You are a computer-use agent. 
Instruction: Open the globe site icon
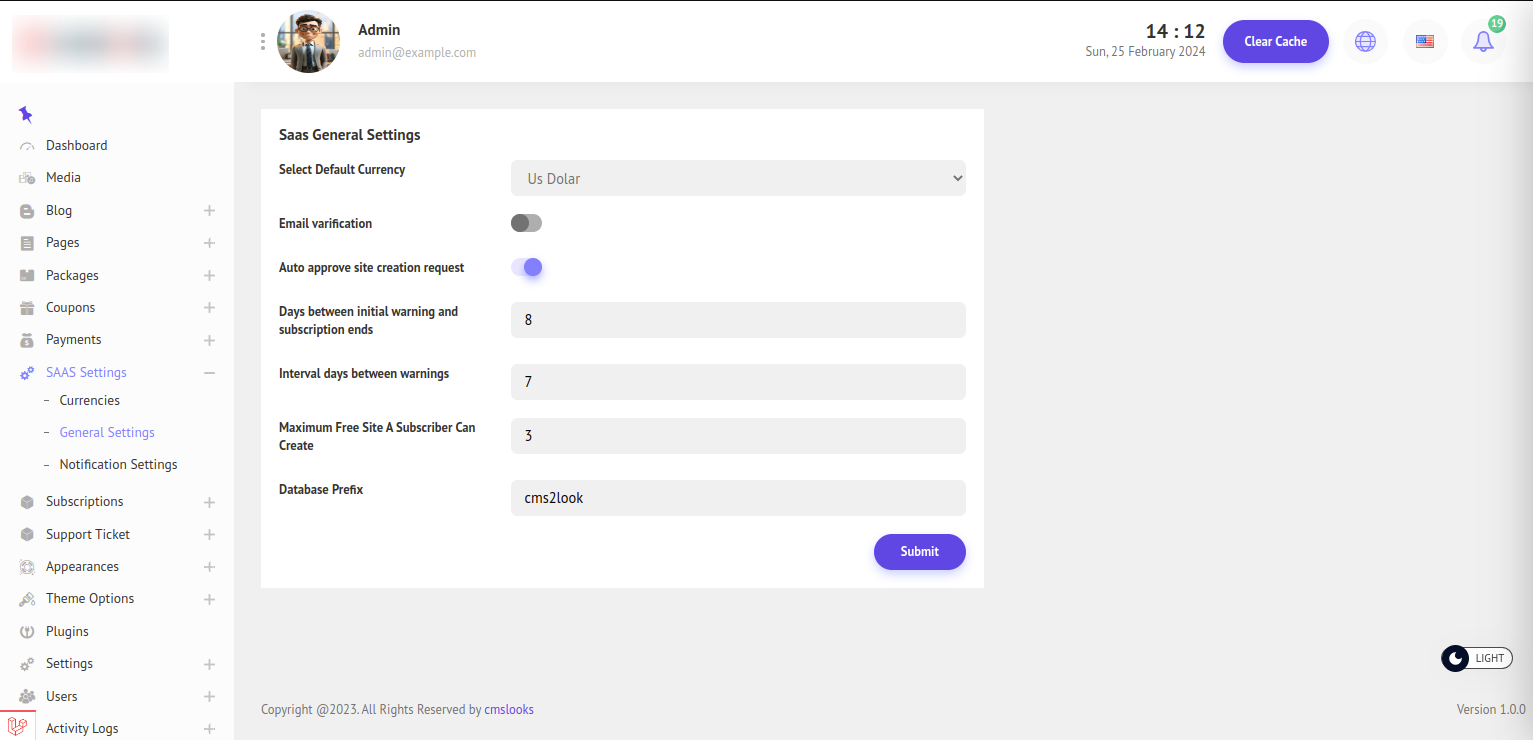point(1365,42)
